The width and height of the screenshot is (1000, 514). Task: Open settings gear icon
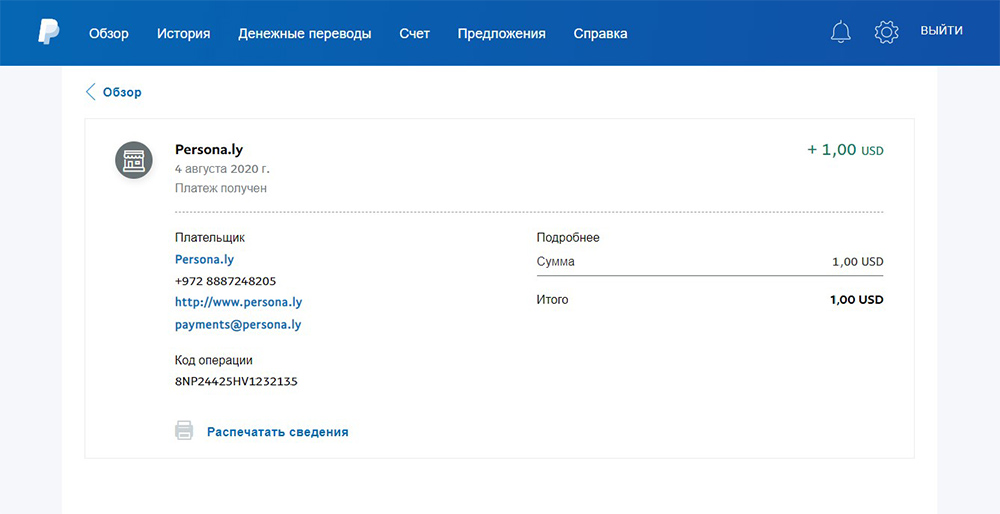(x=886, y=32)
